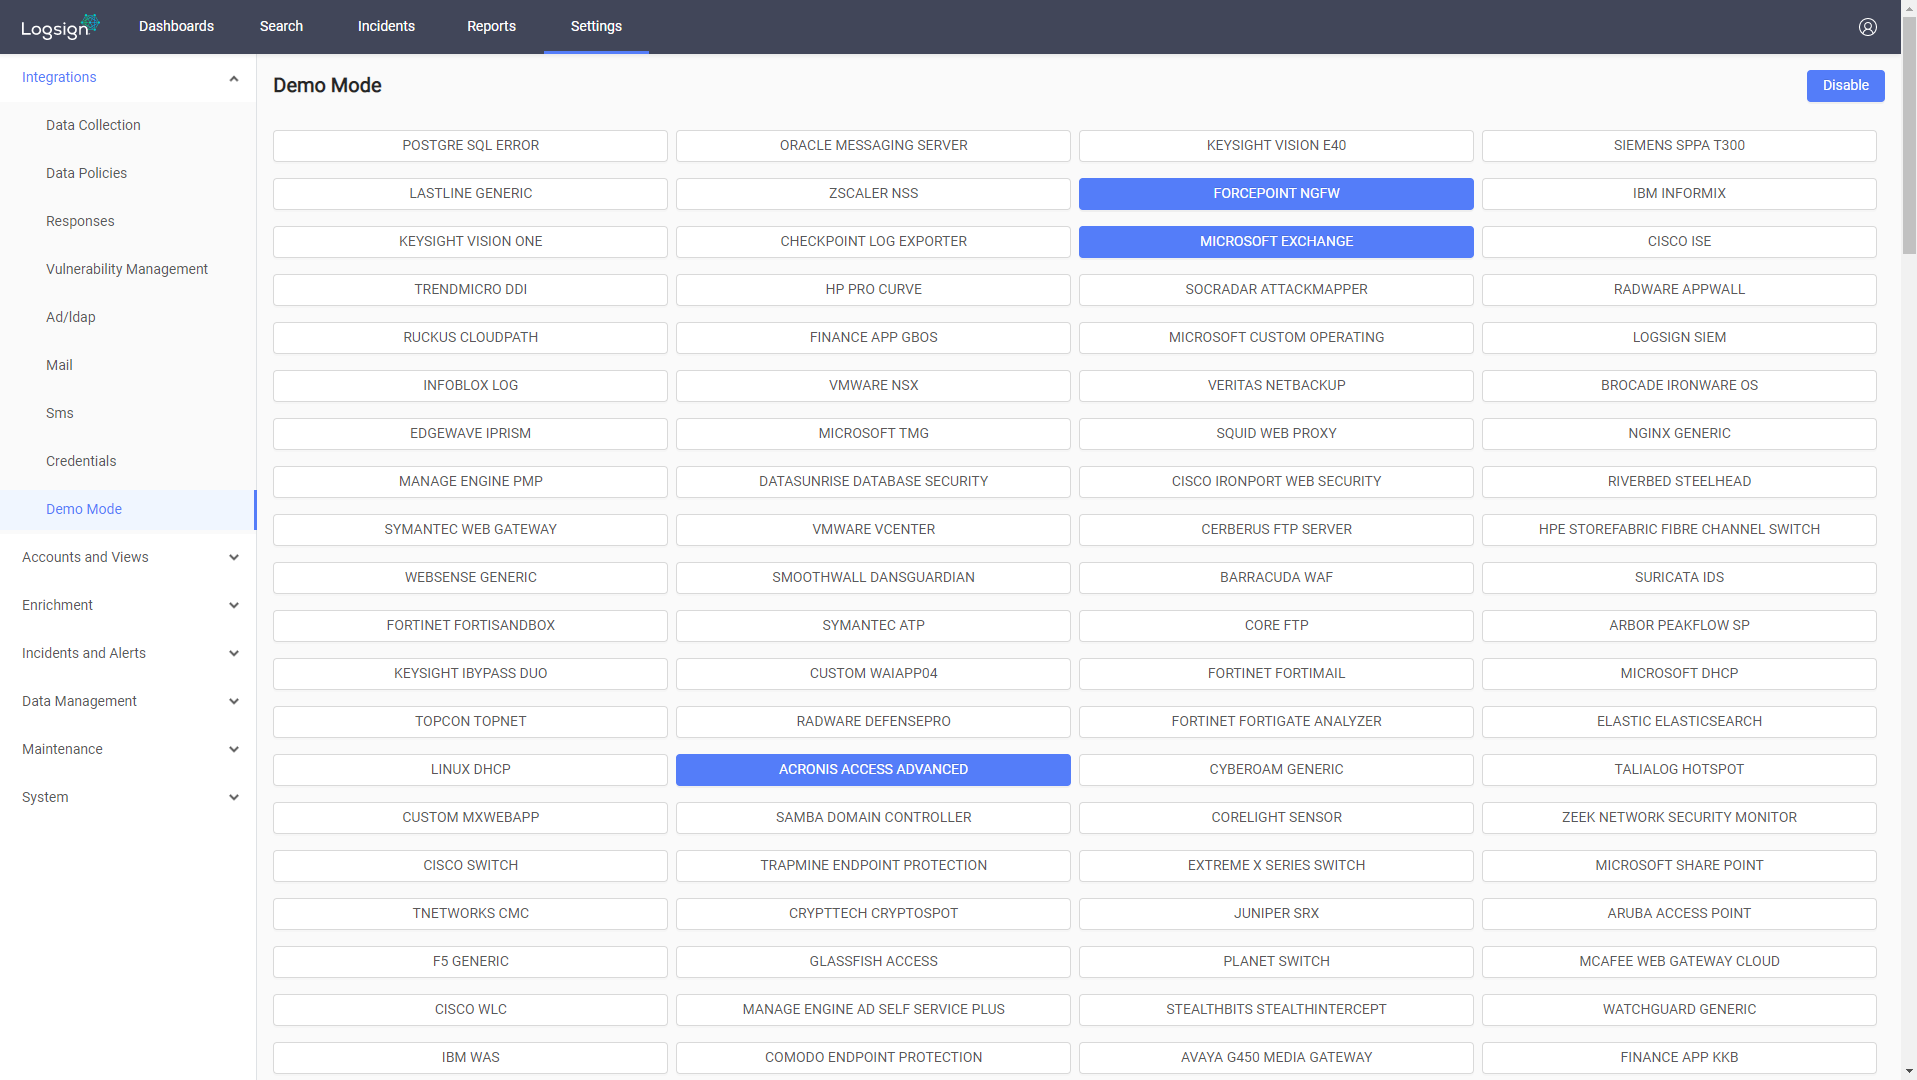
Task: Toggle ORACLE MESSAGING SERVER source
Action: click(x=873, y=146)
